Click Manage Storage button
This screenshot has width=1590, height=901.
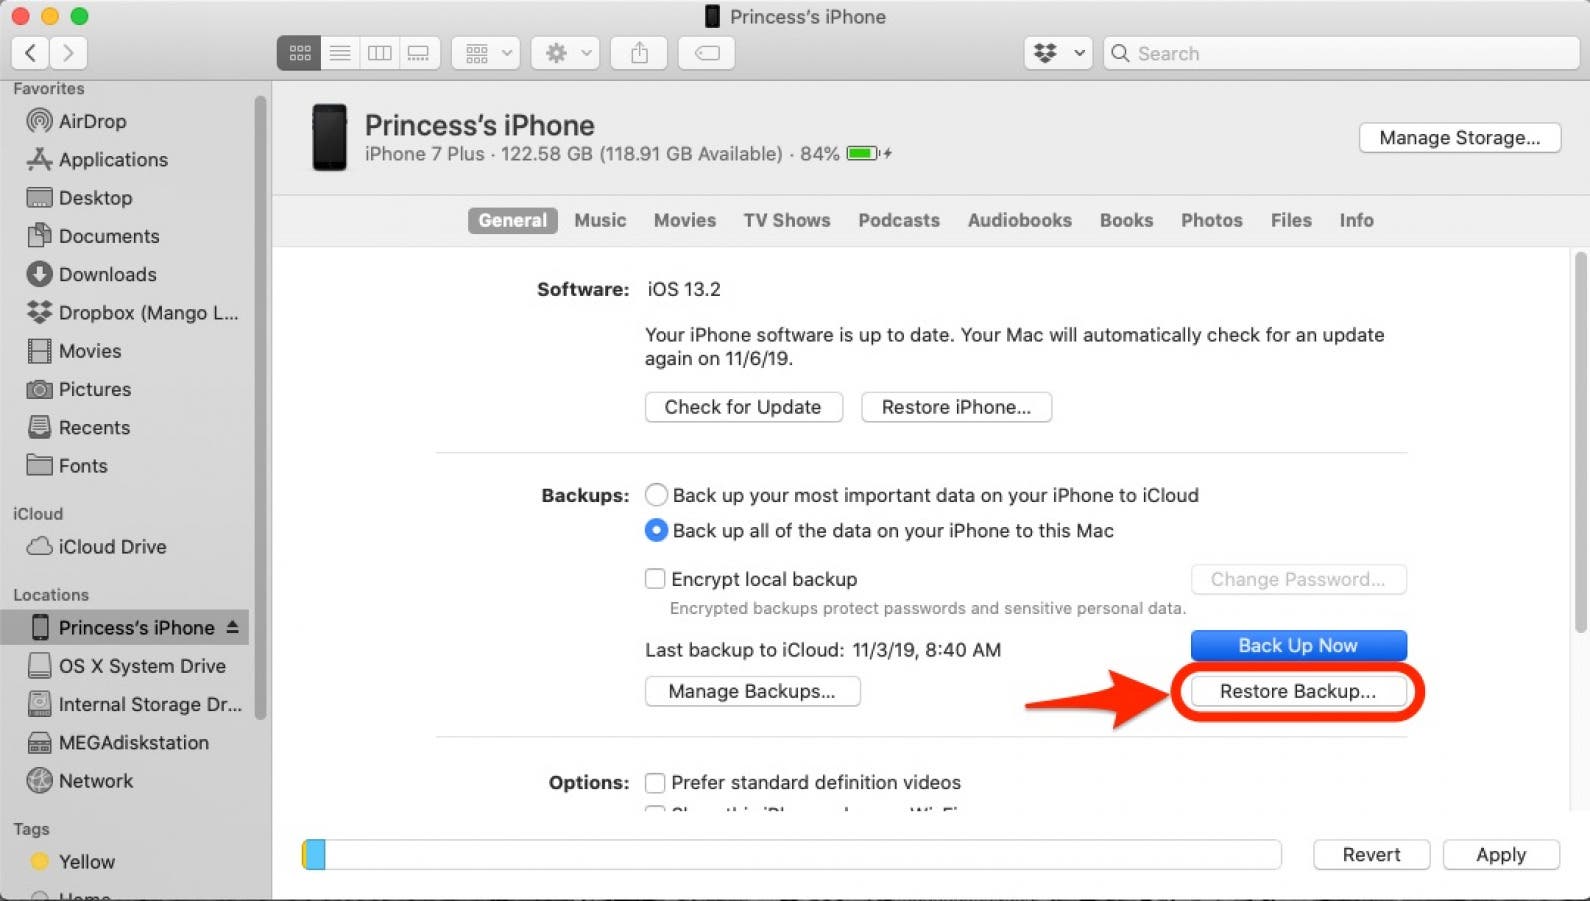coord(1460,138)
